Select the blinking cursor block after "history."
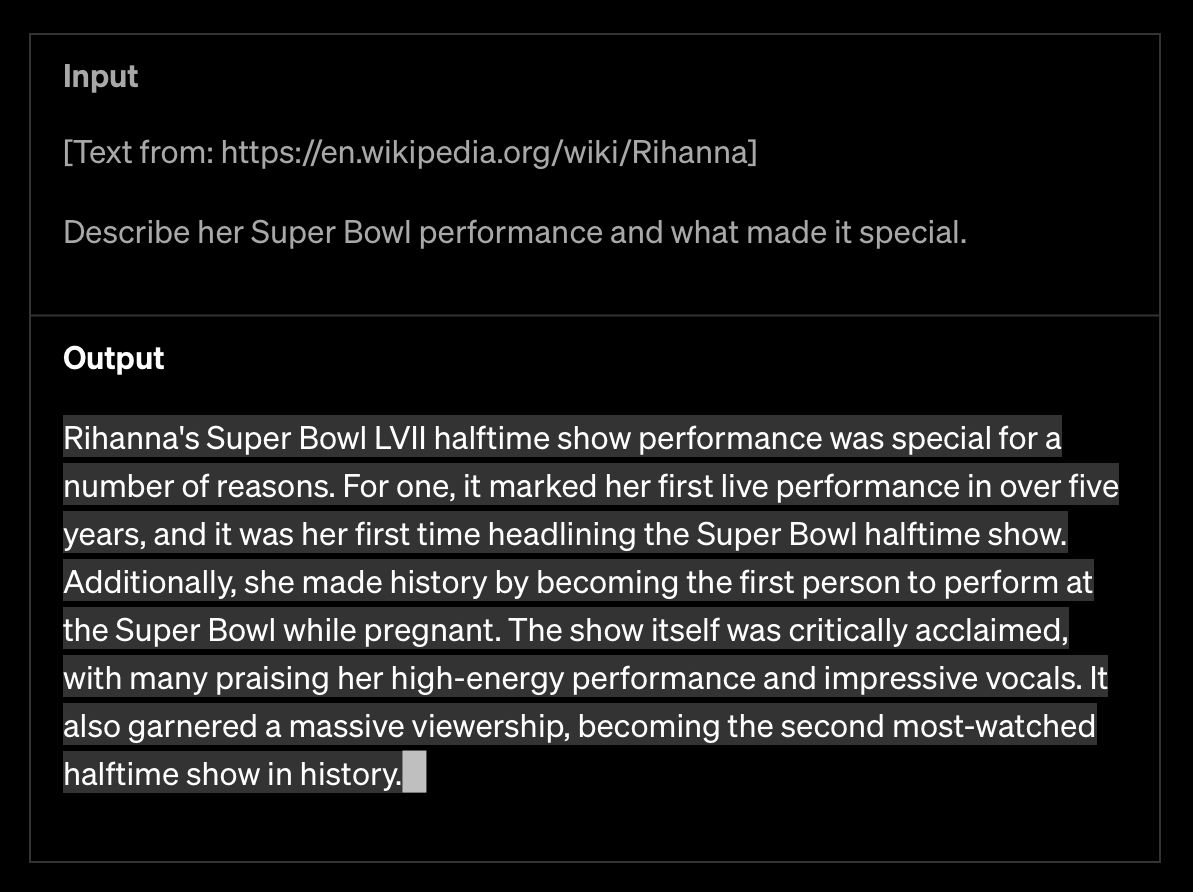Image resolution: width=1193 pixels, height=892 pixels. click(414, 773)
